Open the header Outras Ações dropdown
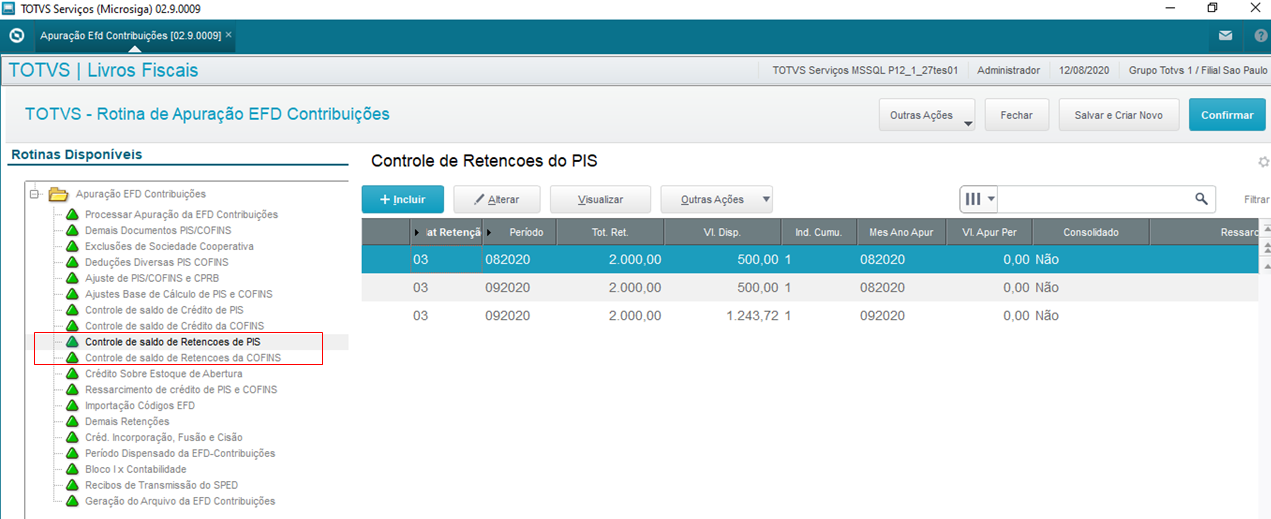The image size is (1271, 519). (927, 115)
